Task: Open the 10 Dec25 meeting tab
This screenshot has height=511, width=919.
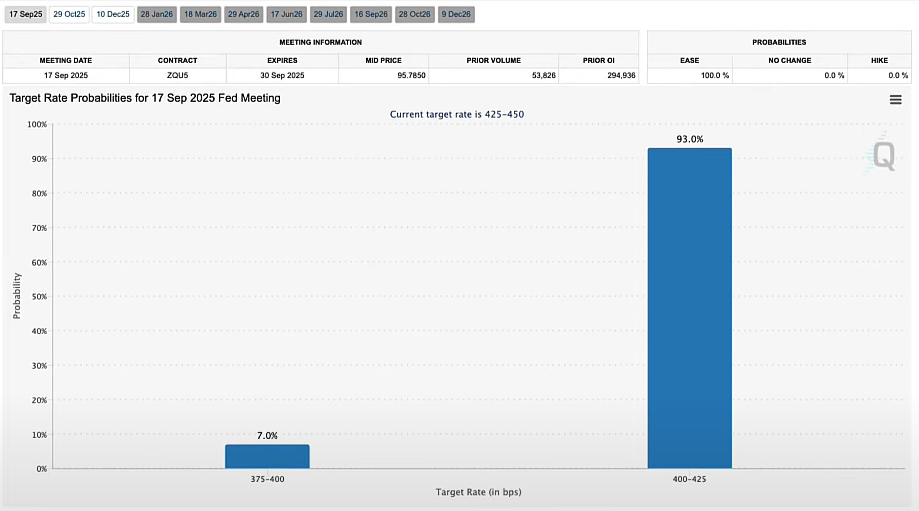Action: pos(112,14)
